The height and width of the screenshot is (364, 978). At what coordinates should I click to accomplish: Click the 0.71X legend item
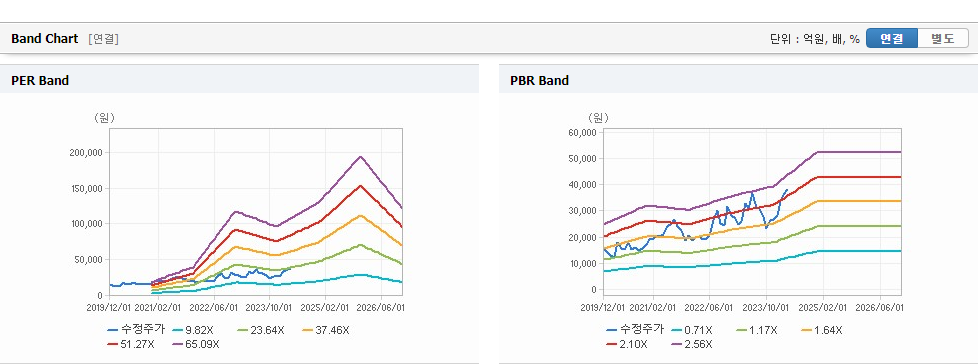[x=693, y=330]
